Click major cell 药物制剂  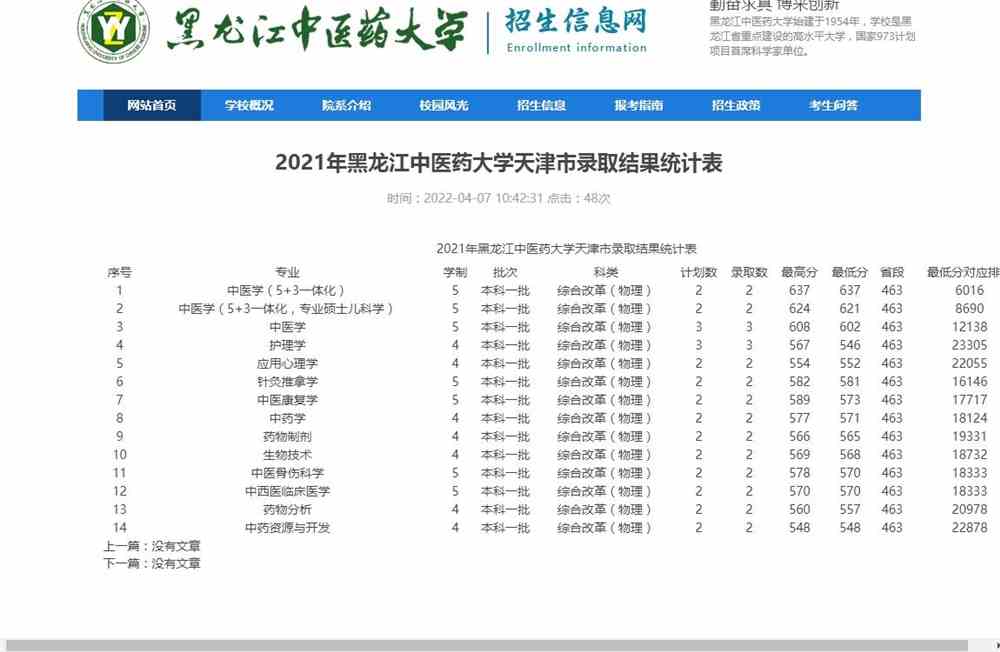point(287,436)
